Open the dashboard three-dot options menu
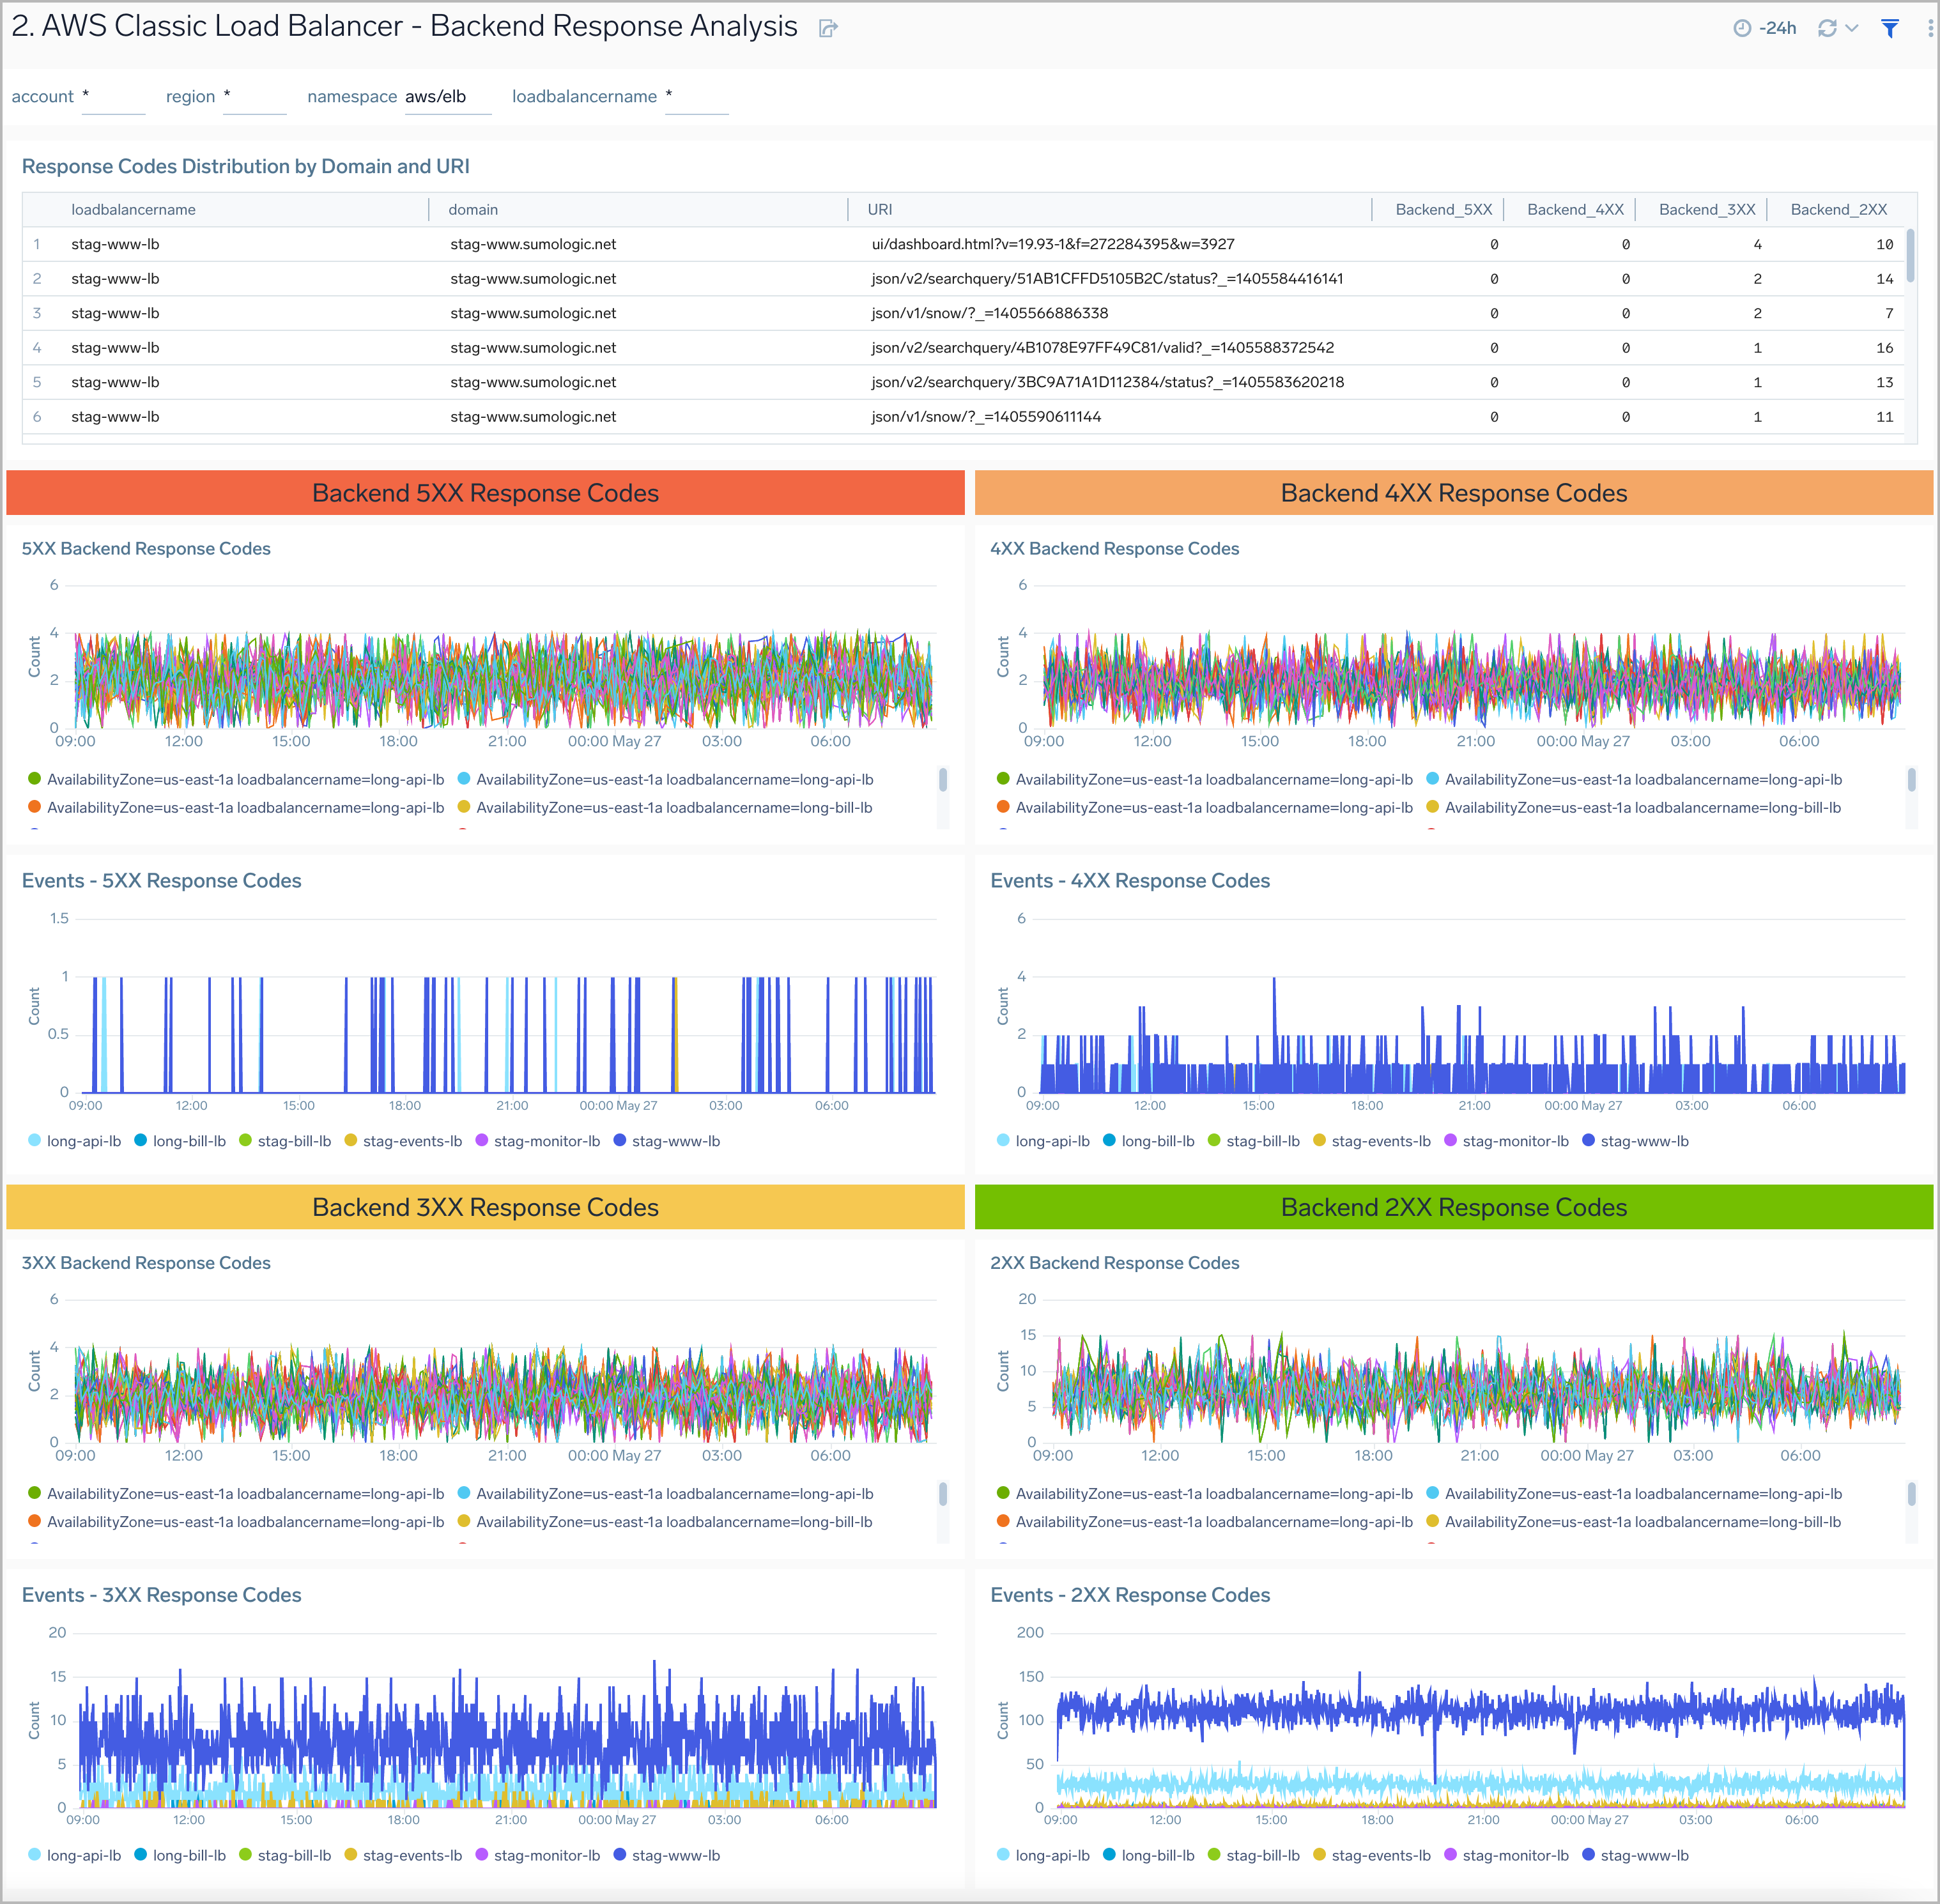The height and width of the screenshot is (1904, 1940). (x=1929, y=28)
